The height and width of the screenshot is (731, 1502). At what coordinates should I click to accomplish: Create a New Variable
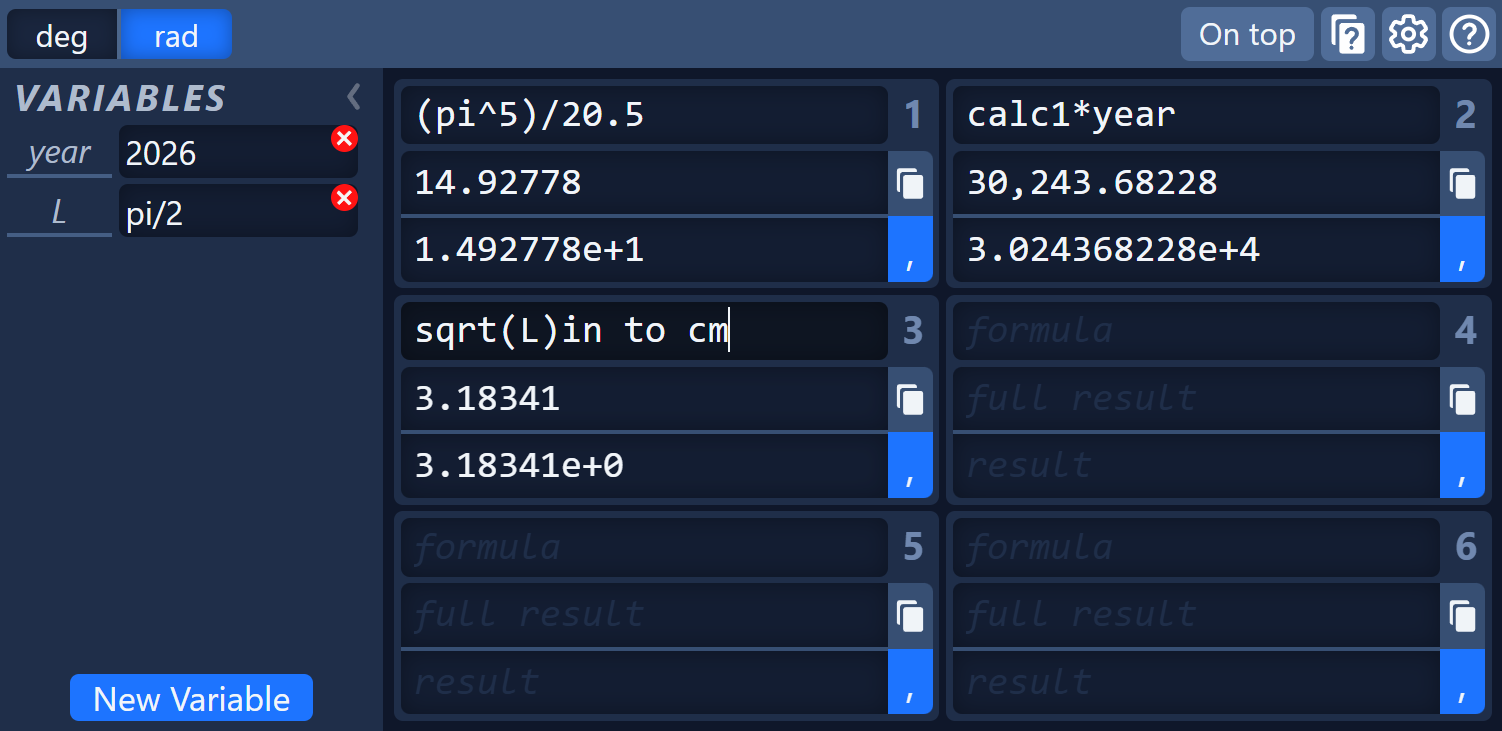(x=191, y=697)
